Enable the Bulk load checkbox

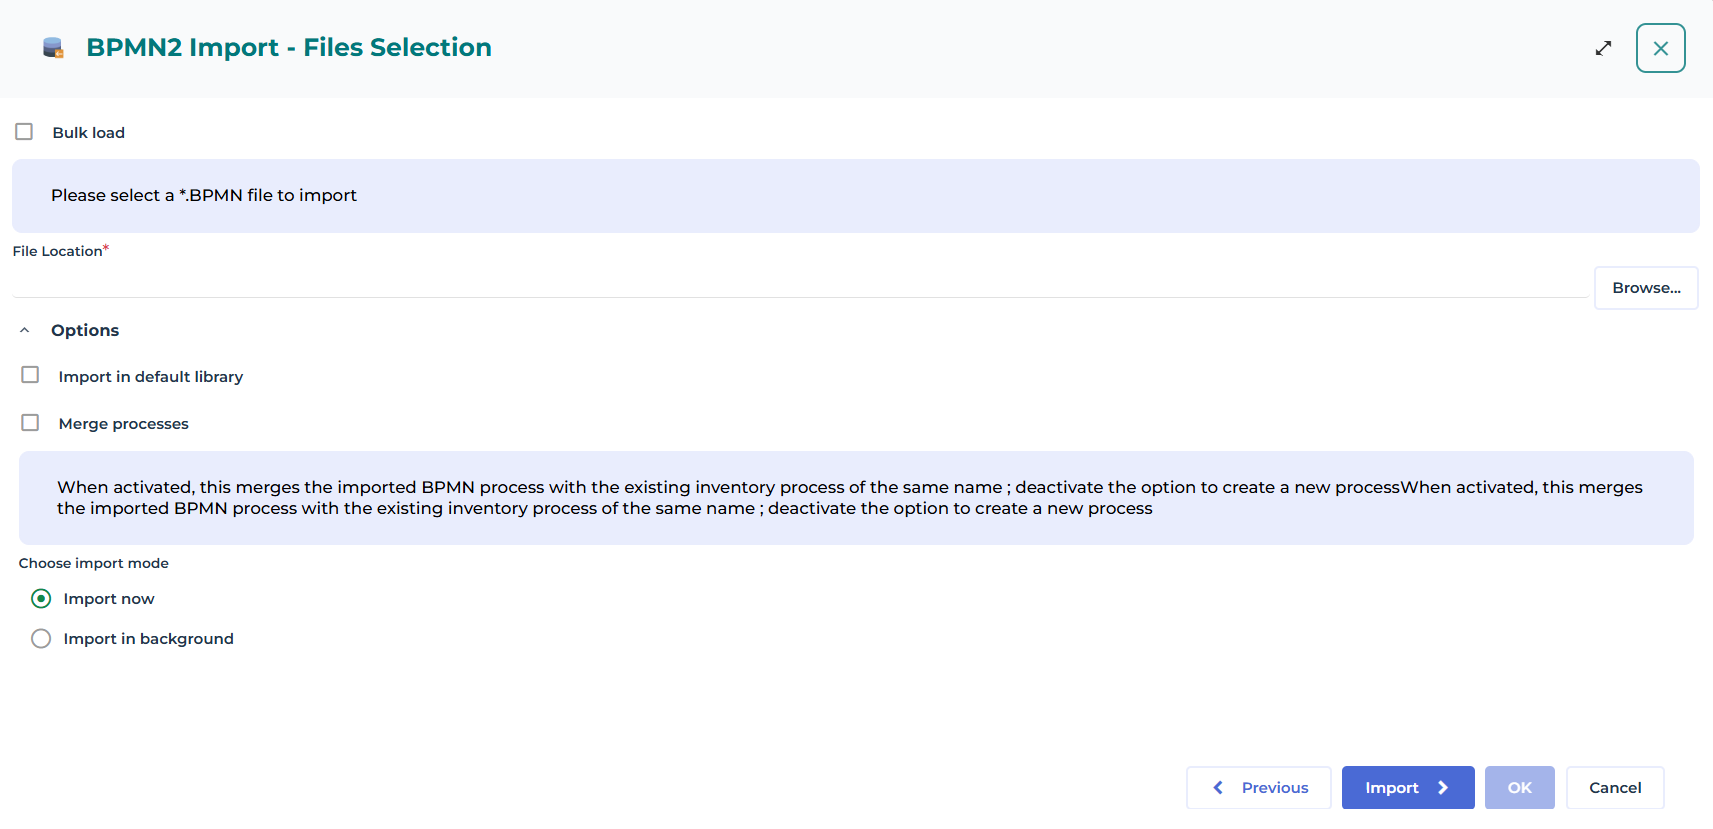(x=23, y=130)
